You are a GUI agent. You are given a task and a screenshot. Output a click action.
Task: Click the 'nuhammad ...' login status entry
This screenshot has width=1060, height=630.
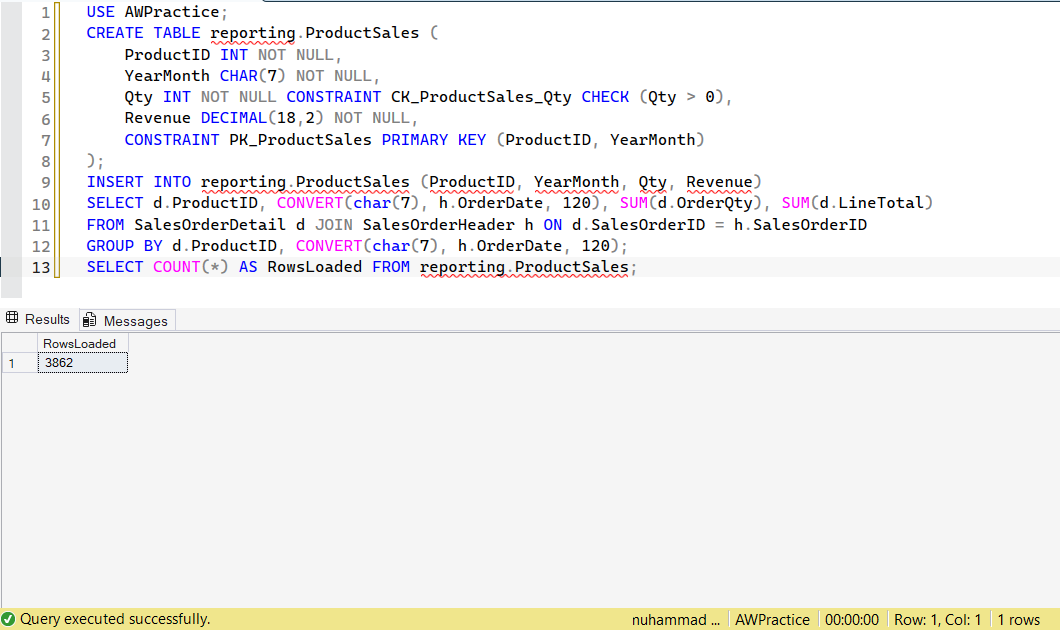[675, 620]
